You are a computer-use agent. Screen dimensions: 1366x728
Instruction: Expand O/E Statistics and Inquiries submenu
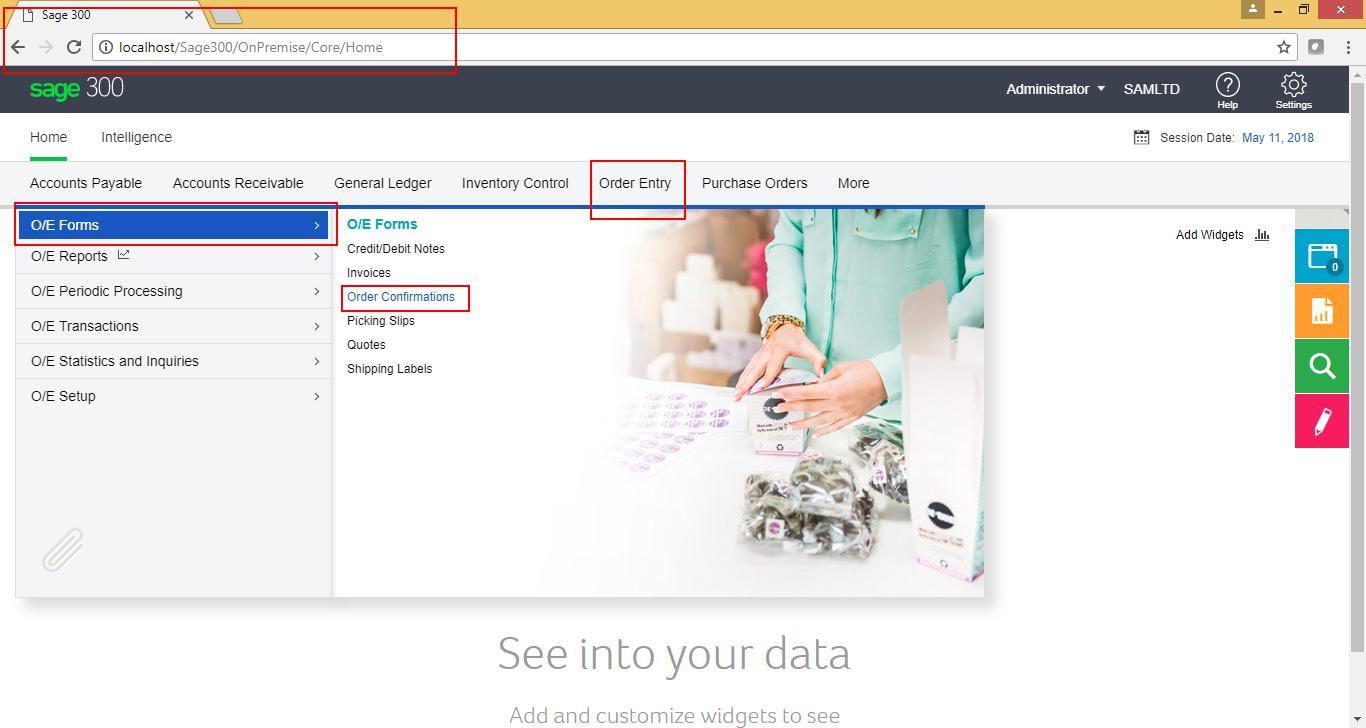174,361
